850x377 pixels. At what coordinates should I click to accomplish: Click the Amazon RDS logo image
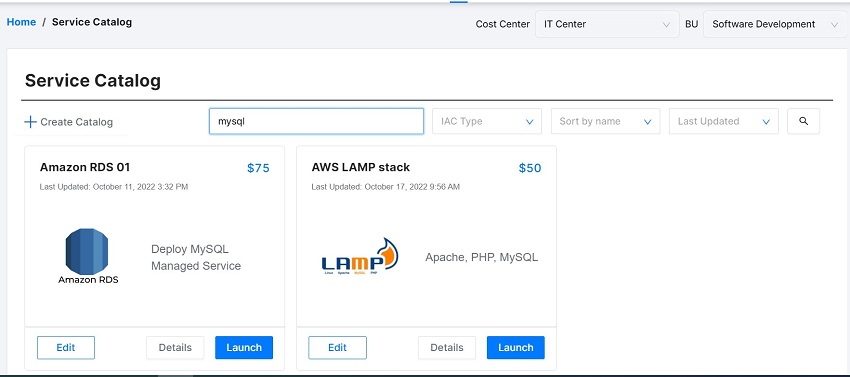tap(88, 256)
